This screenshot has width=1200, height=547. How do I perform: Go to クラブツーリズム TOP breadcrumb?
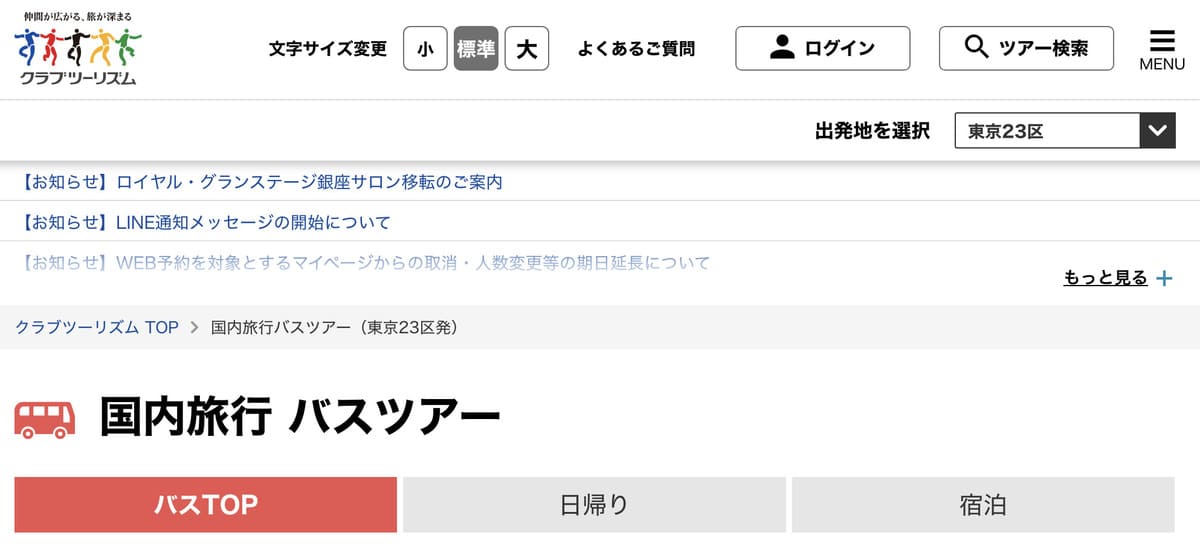point(97,327)
